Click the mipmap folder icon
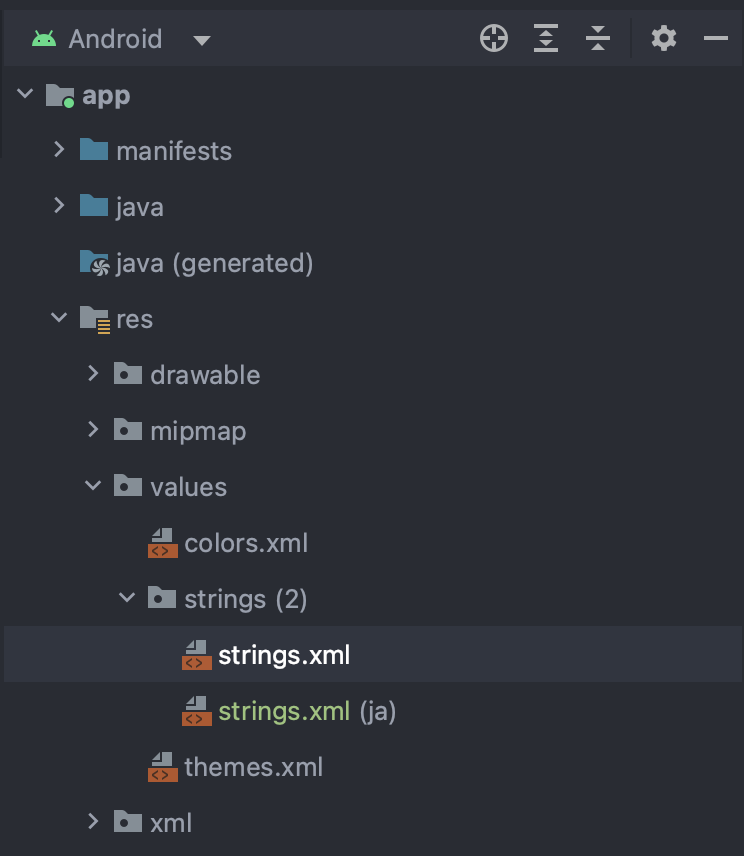744x856 pixels. 128,430
